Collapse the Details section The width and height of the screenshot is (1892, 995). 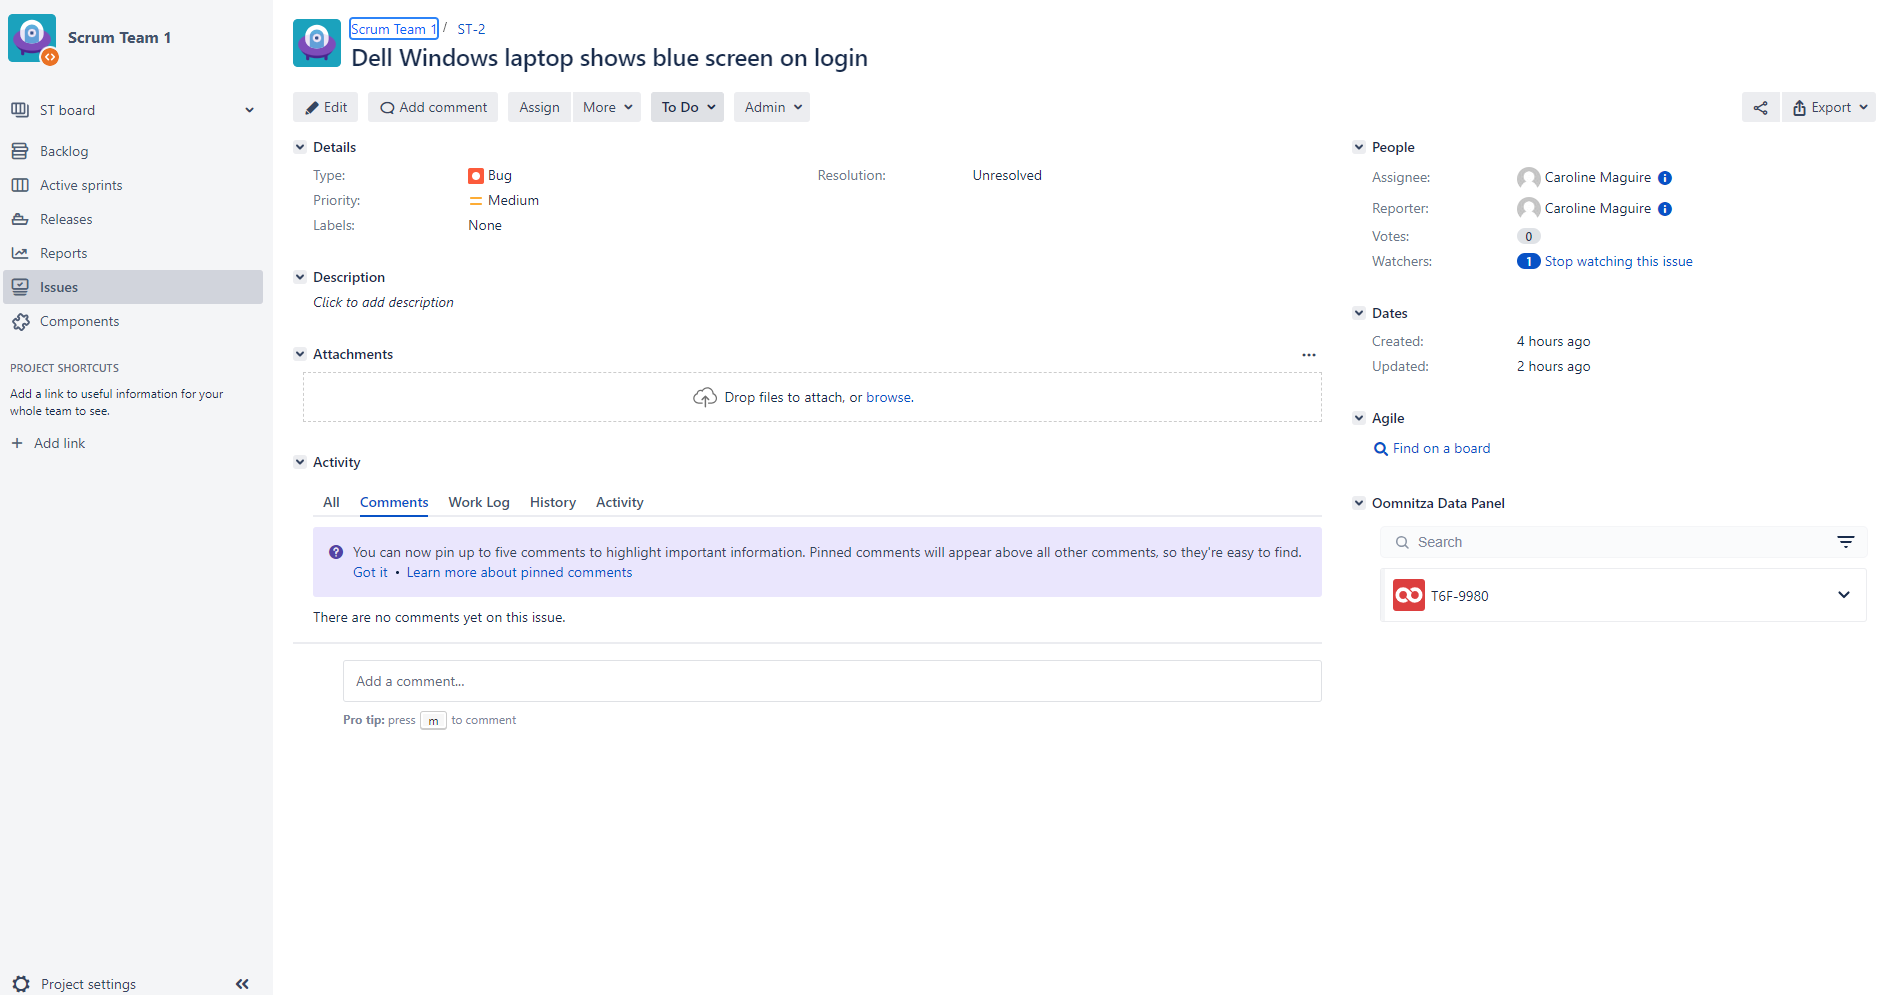click(300, 147)
